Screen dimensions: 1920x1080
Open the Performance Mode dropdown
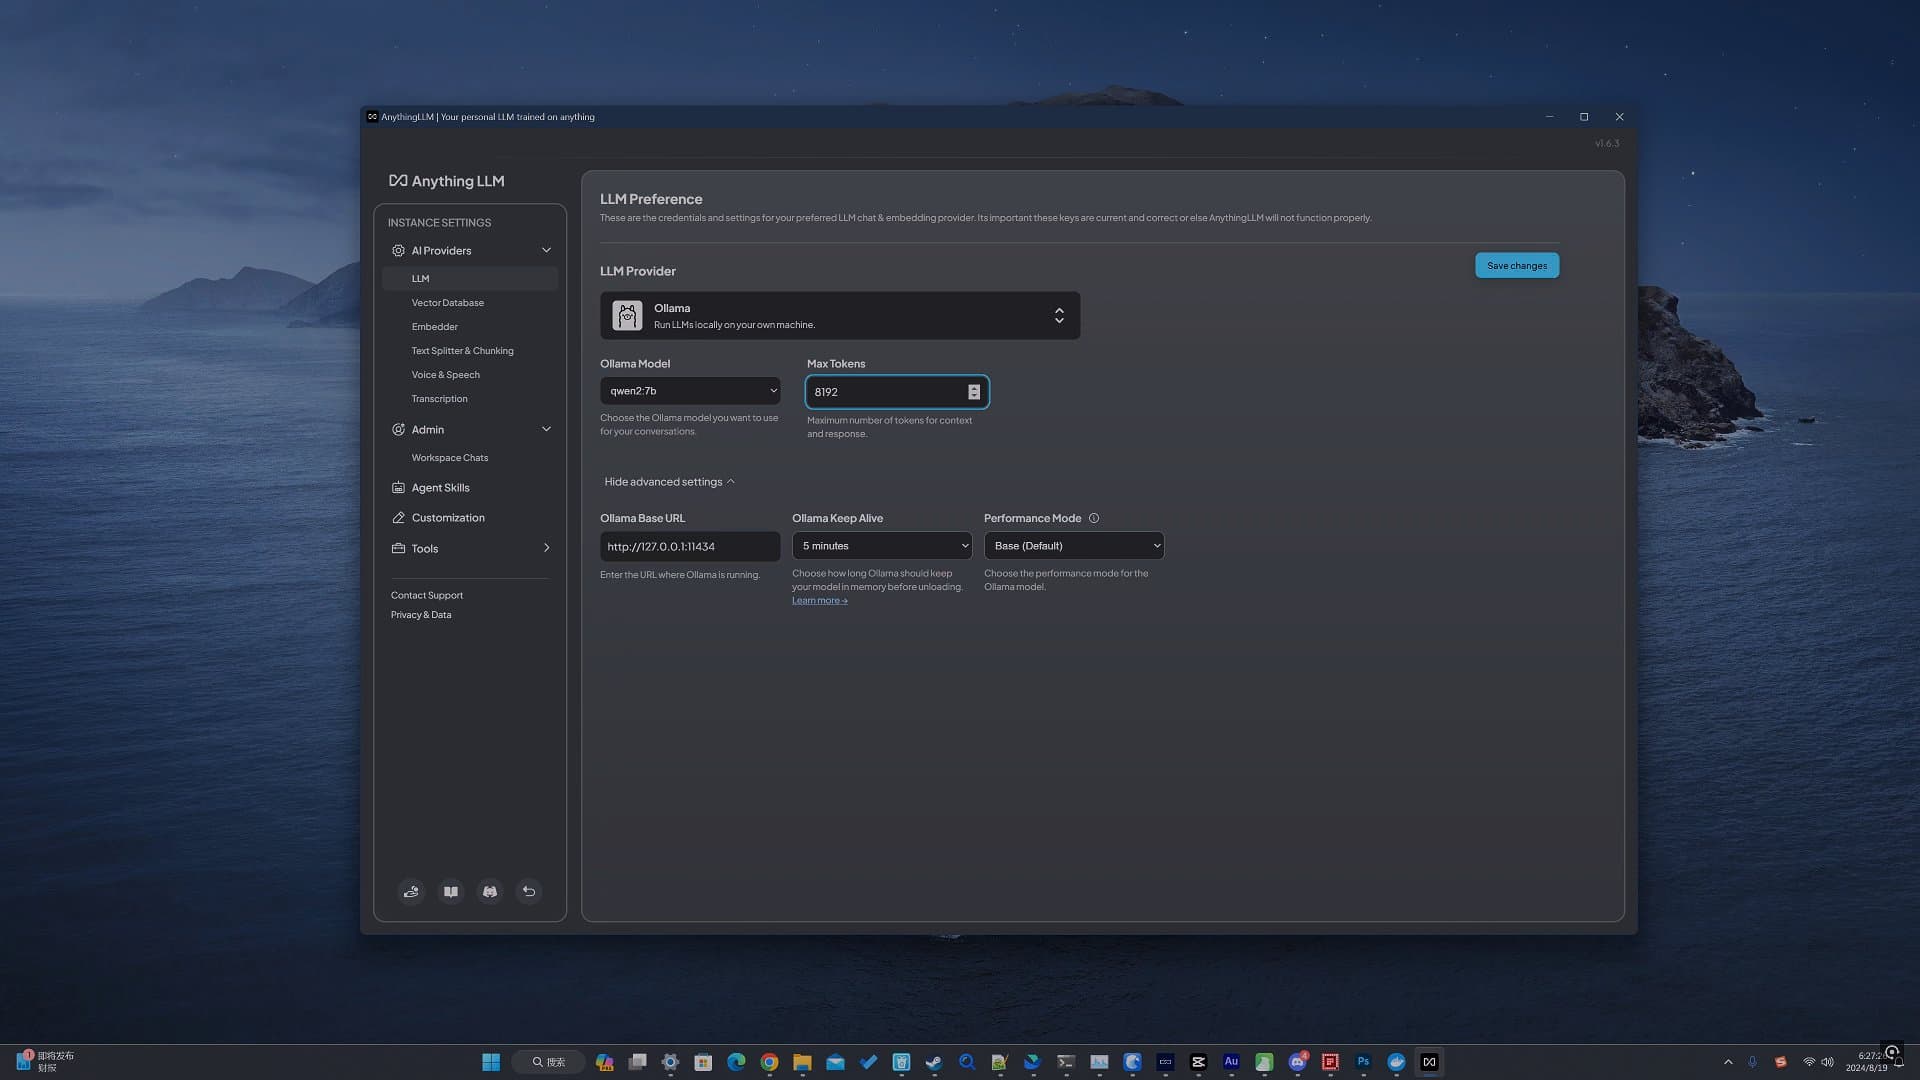click(x=1073, y=546)
